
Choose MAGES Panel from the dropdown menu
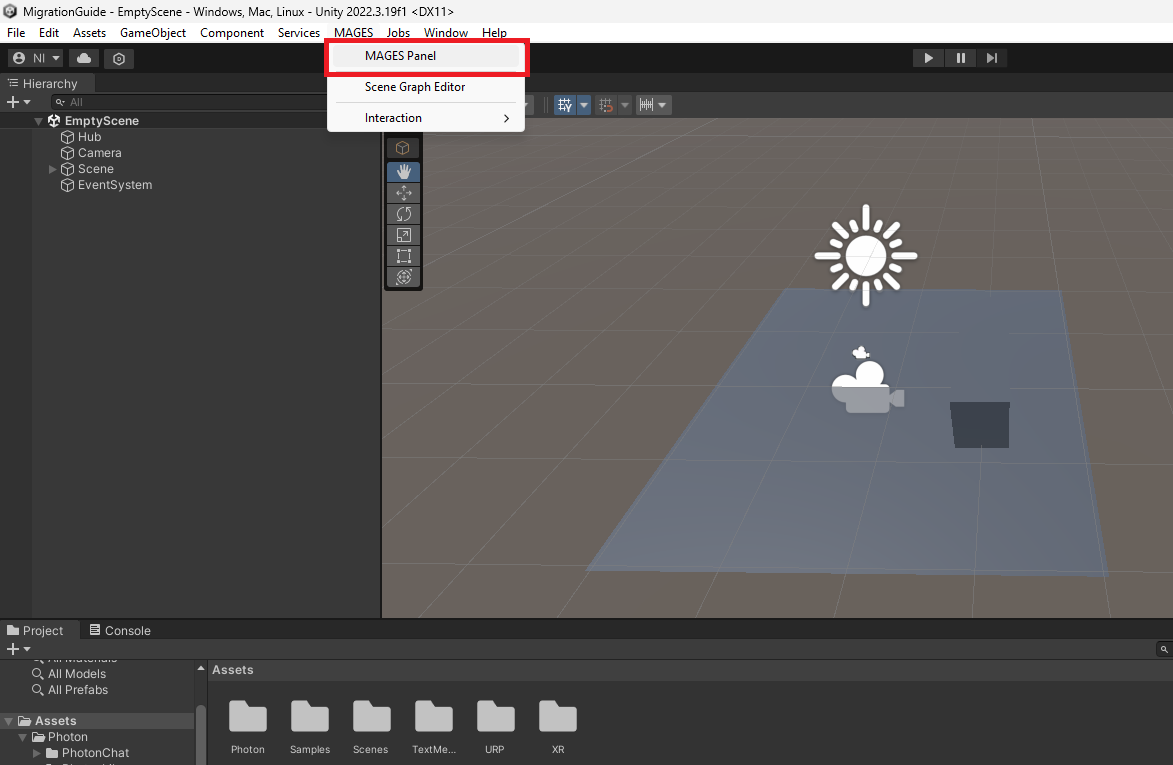[x=426, y=56]
